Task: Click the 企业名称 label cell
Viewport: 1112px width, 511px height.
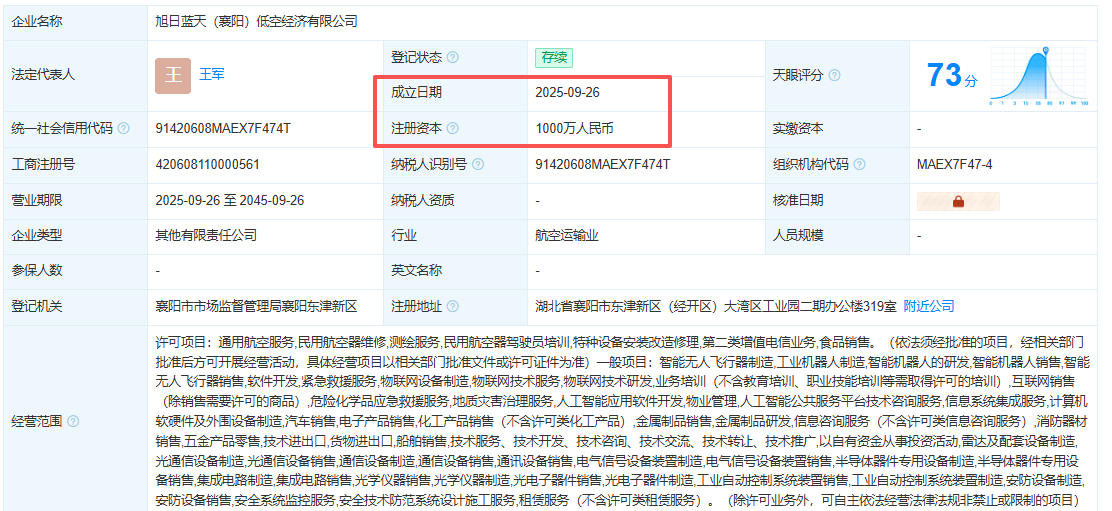Action: (x=75, y=22)
